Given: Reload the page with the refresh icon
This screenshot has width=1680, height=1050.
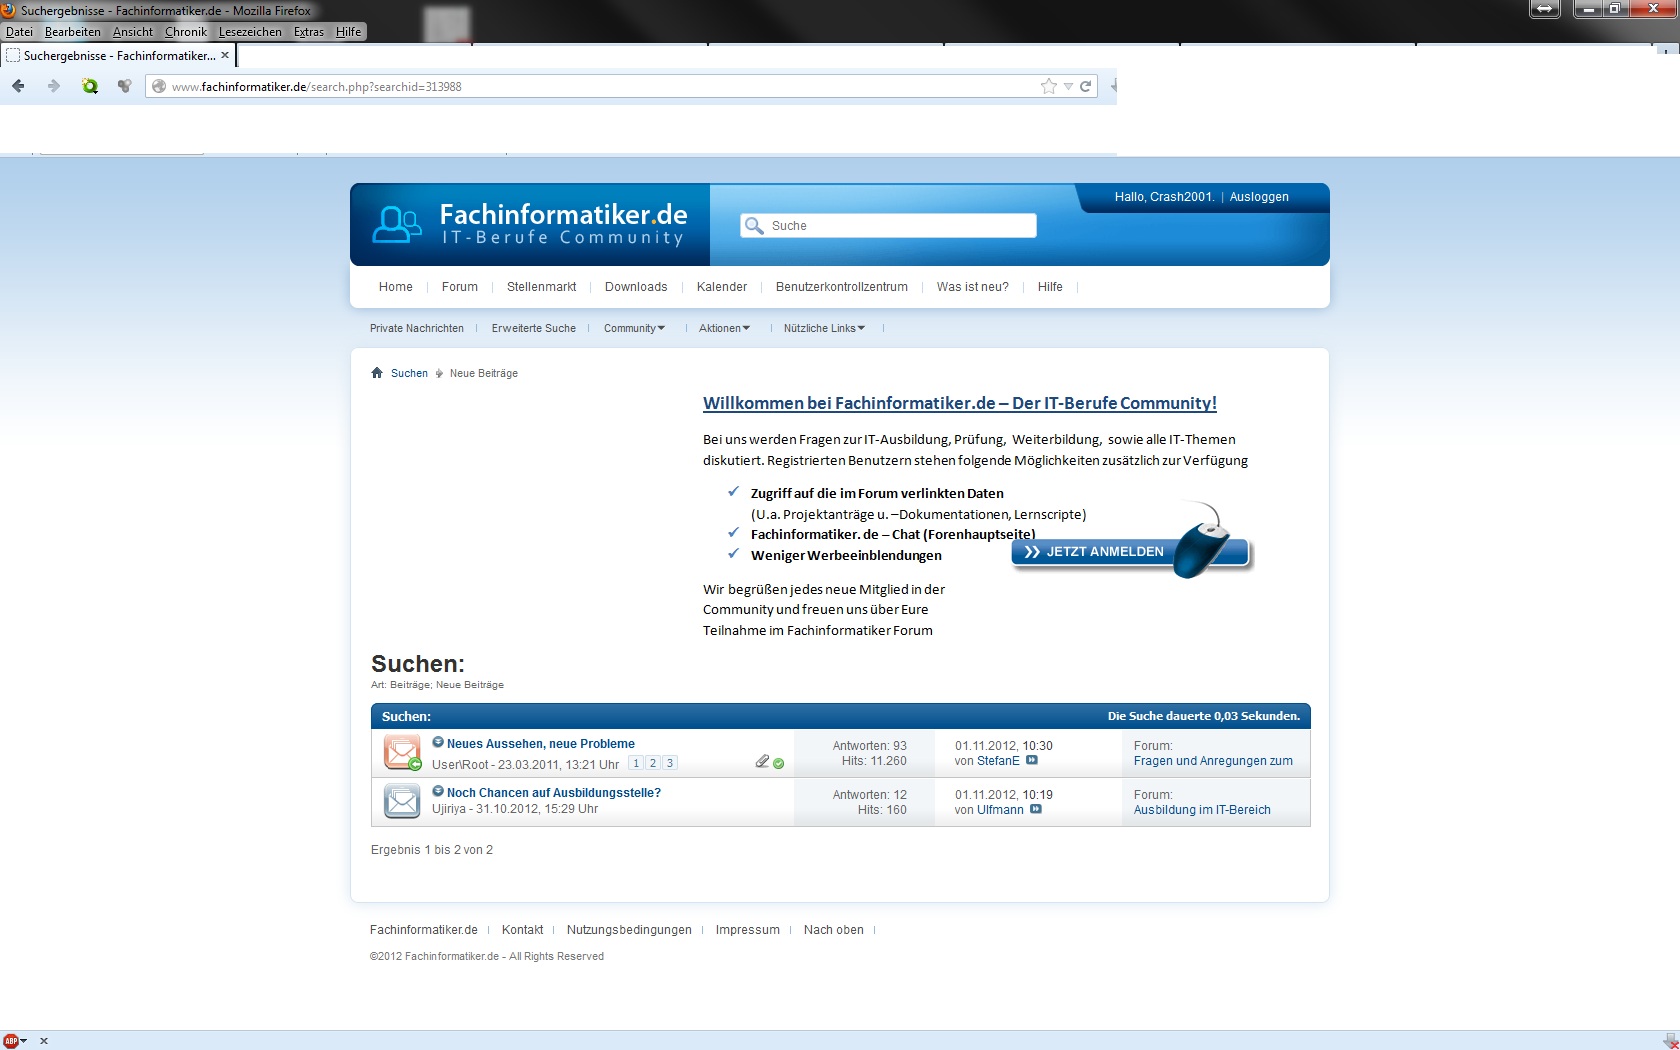Looking at the screenshot, I should 1085,86.
